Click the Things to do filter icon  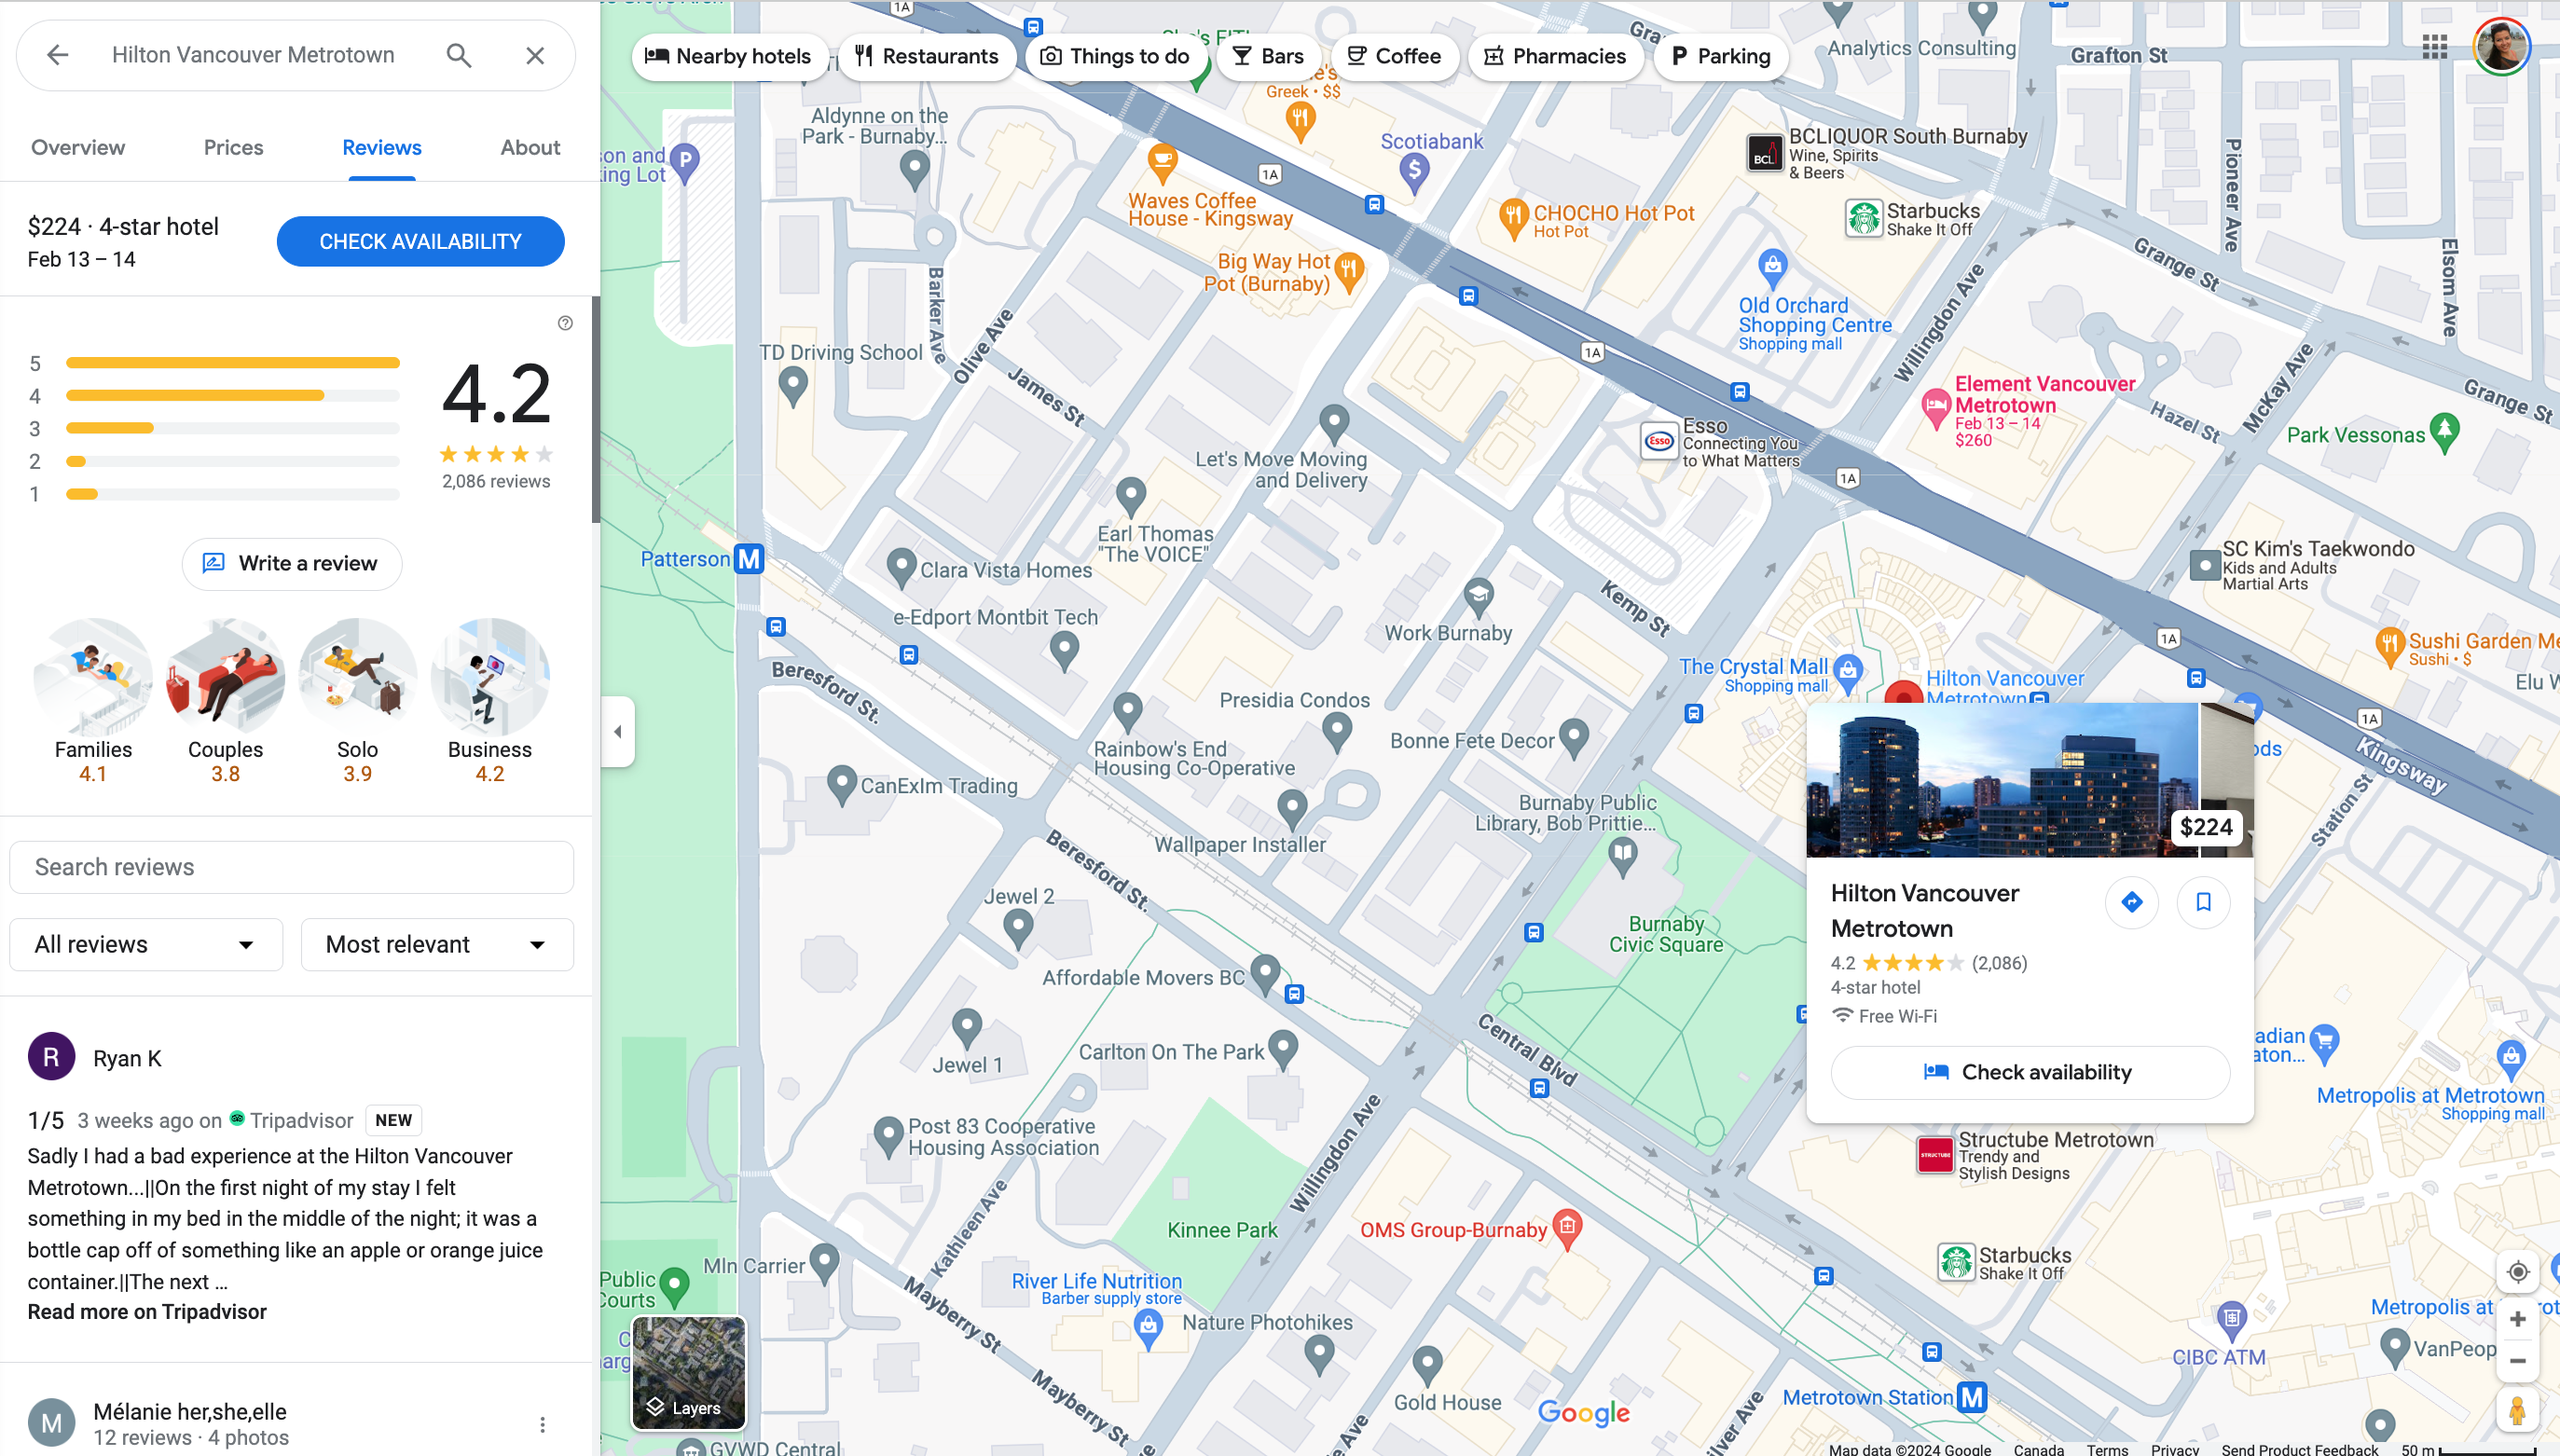(1050, 56)
